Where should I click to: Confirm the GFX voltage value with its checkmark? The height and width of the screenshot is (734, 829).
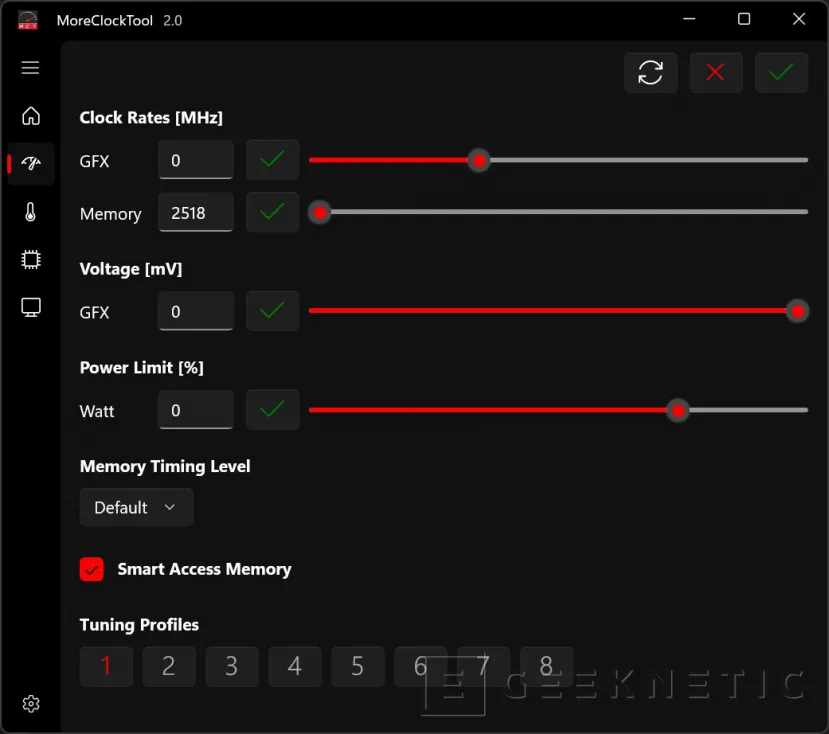(x=272, y=310)
